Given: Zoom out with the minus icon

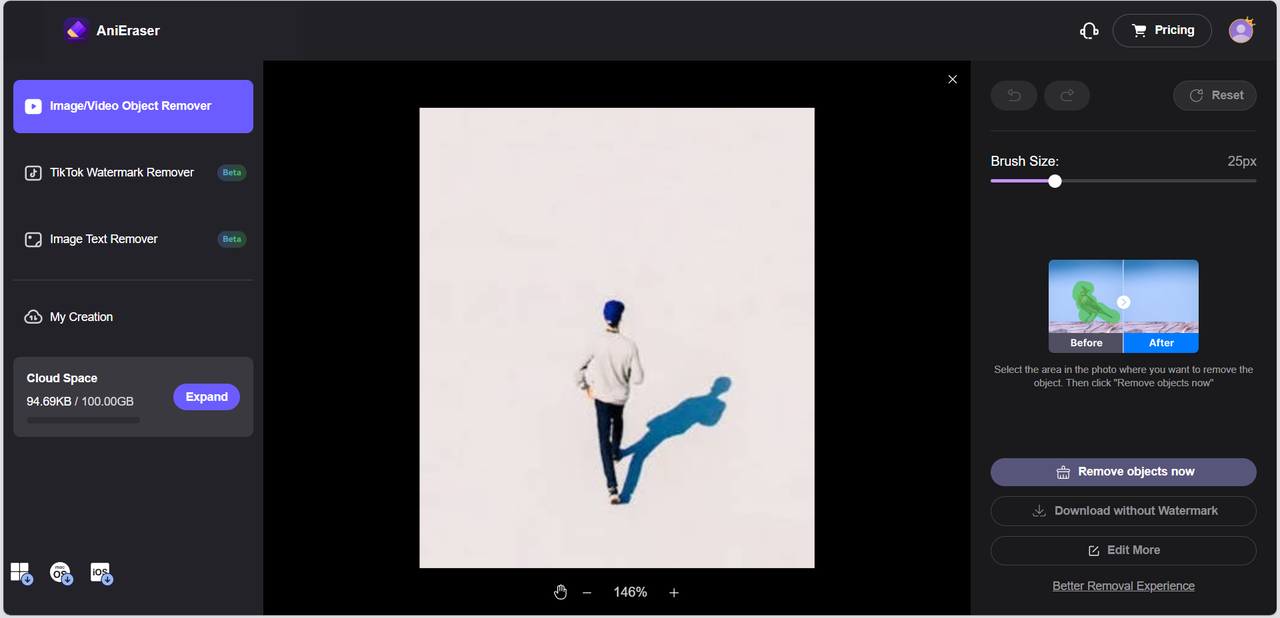Looking at the screenshot, I should (587, 593).
